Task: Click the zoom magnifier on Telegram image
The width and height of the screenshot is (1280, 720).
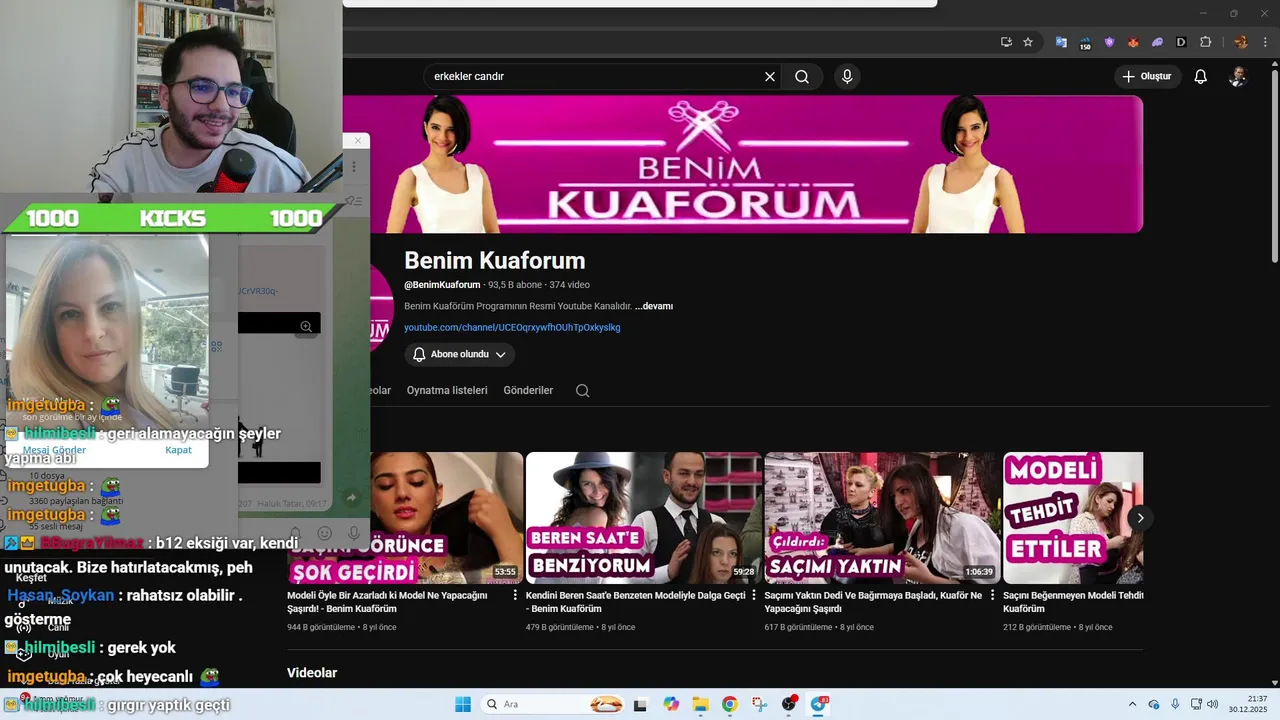Action: (x=306, y=326)
